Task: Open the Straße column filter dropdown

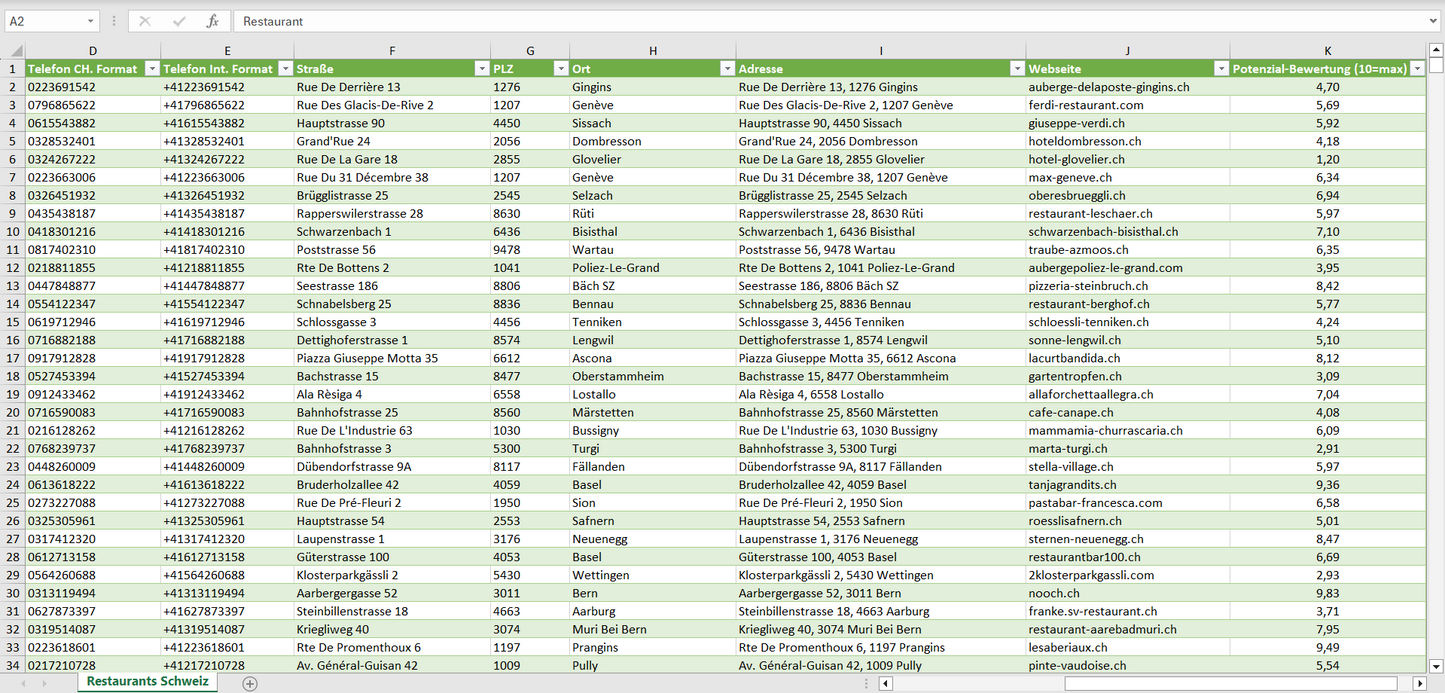Action: [481, 69]
